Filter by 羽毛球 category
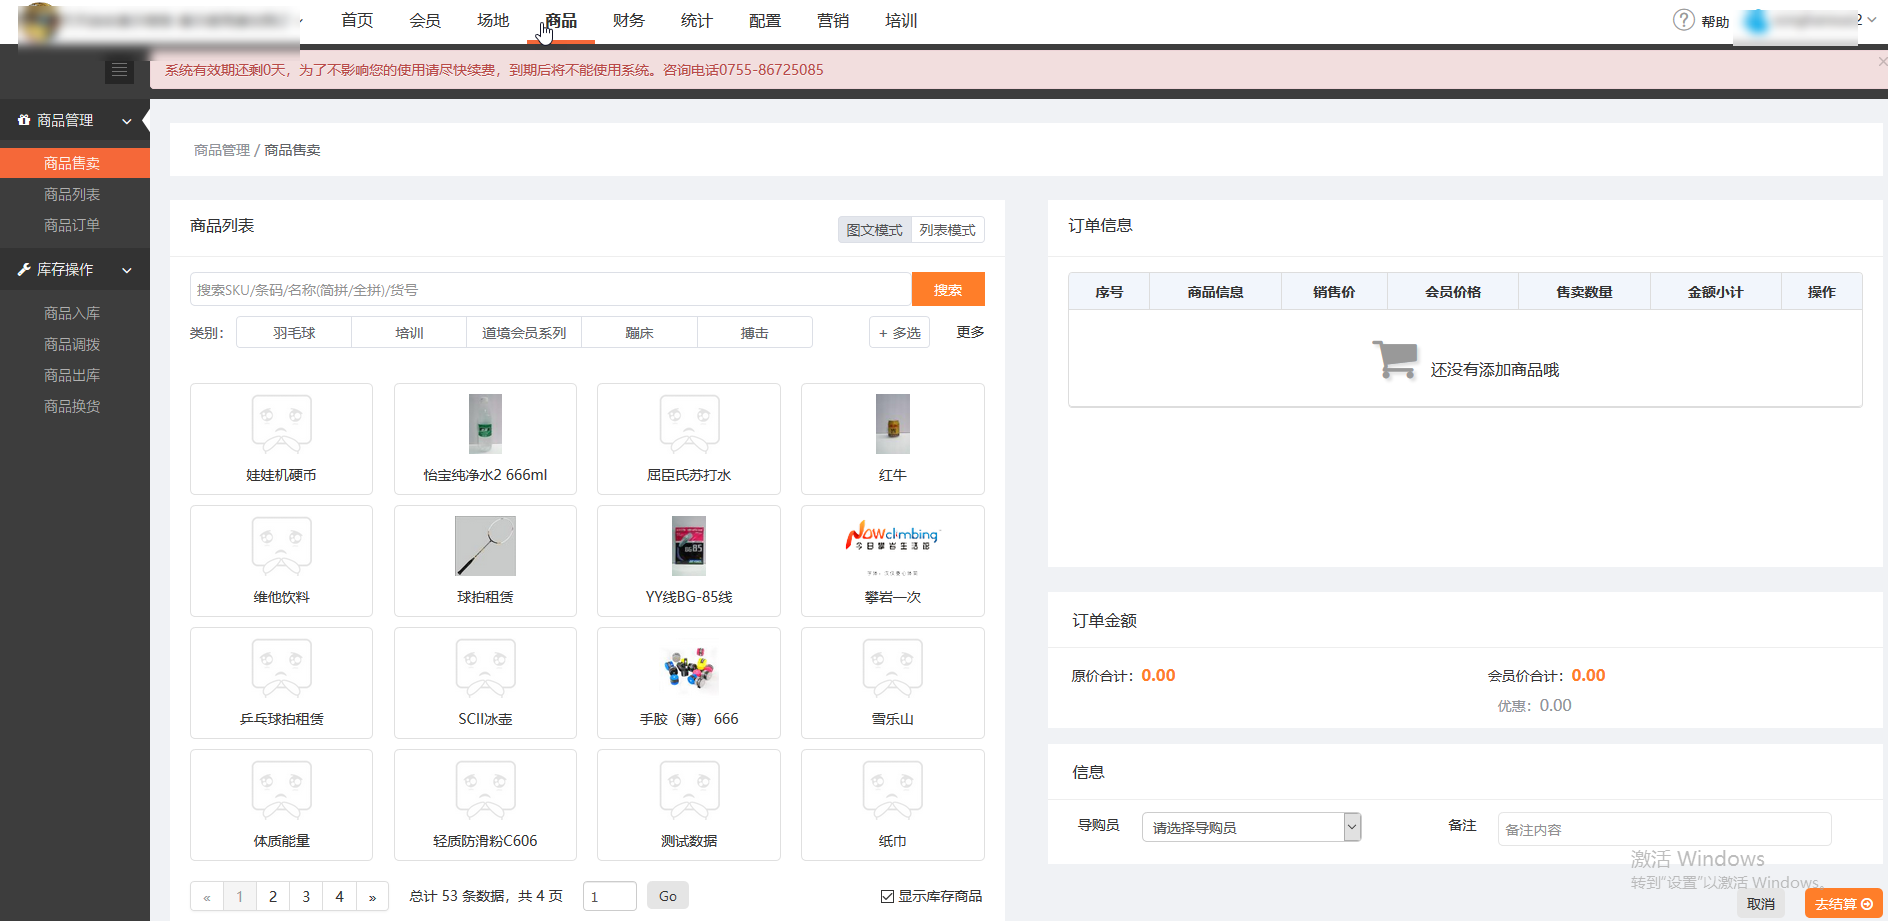Viewport: 1888px width, 921px height. click(294, 333)
